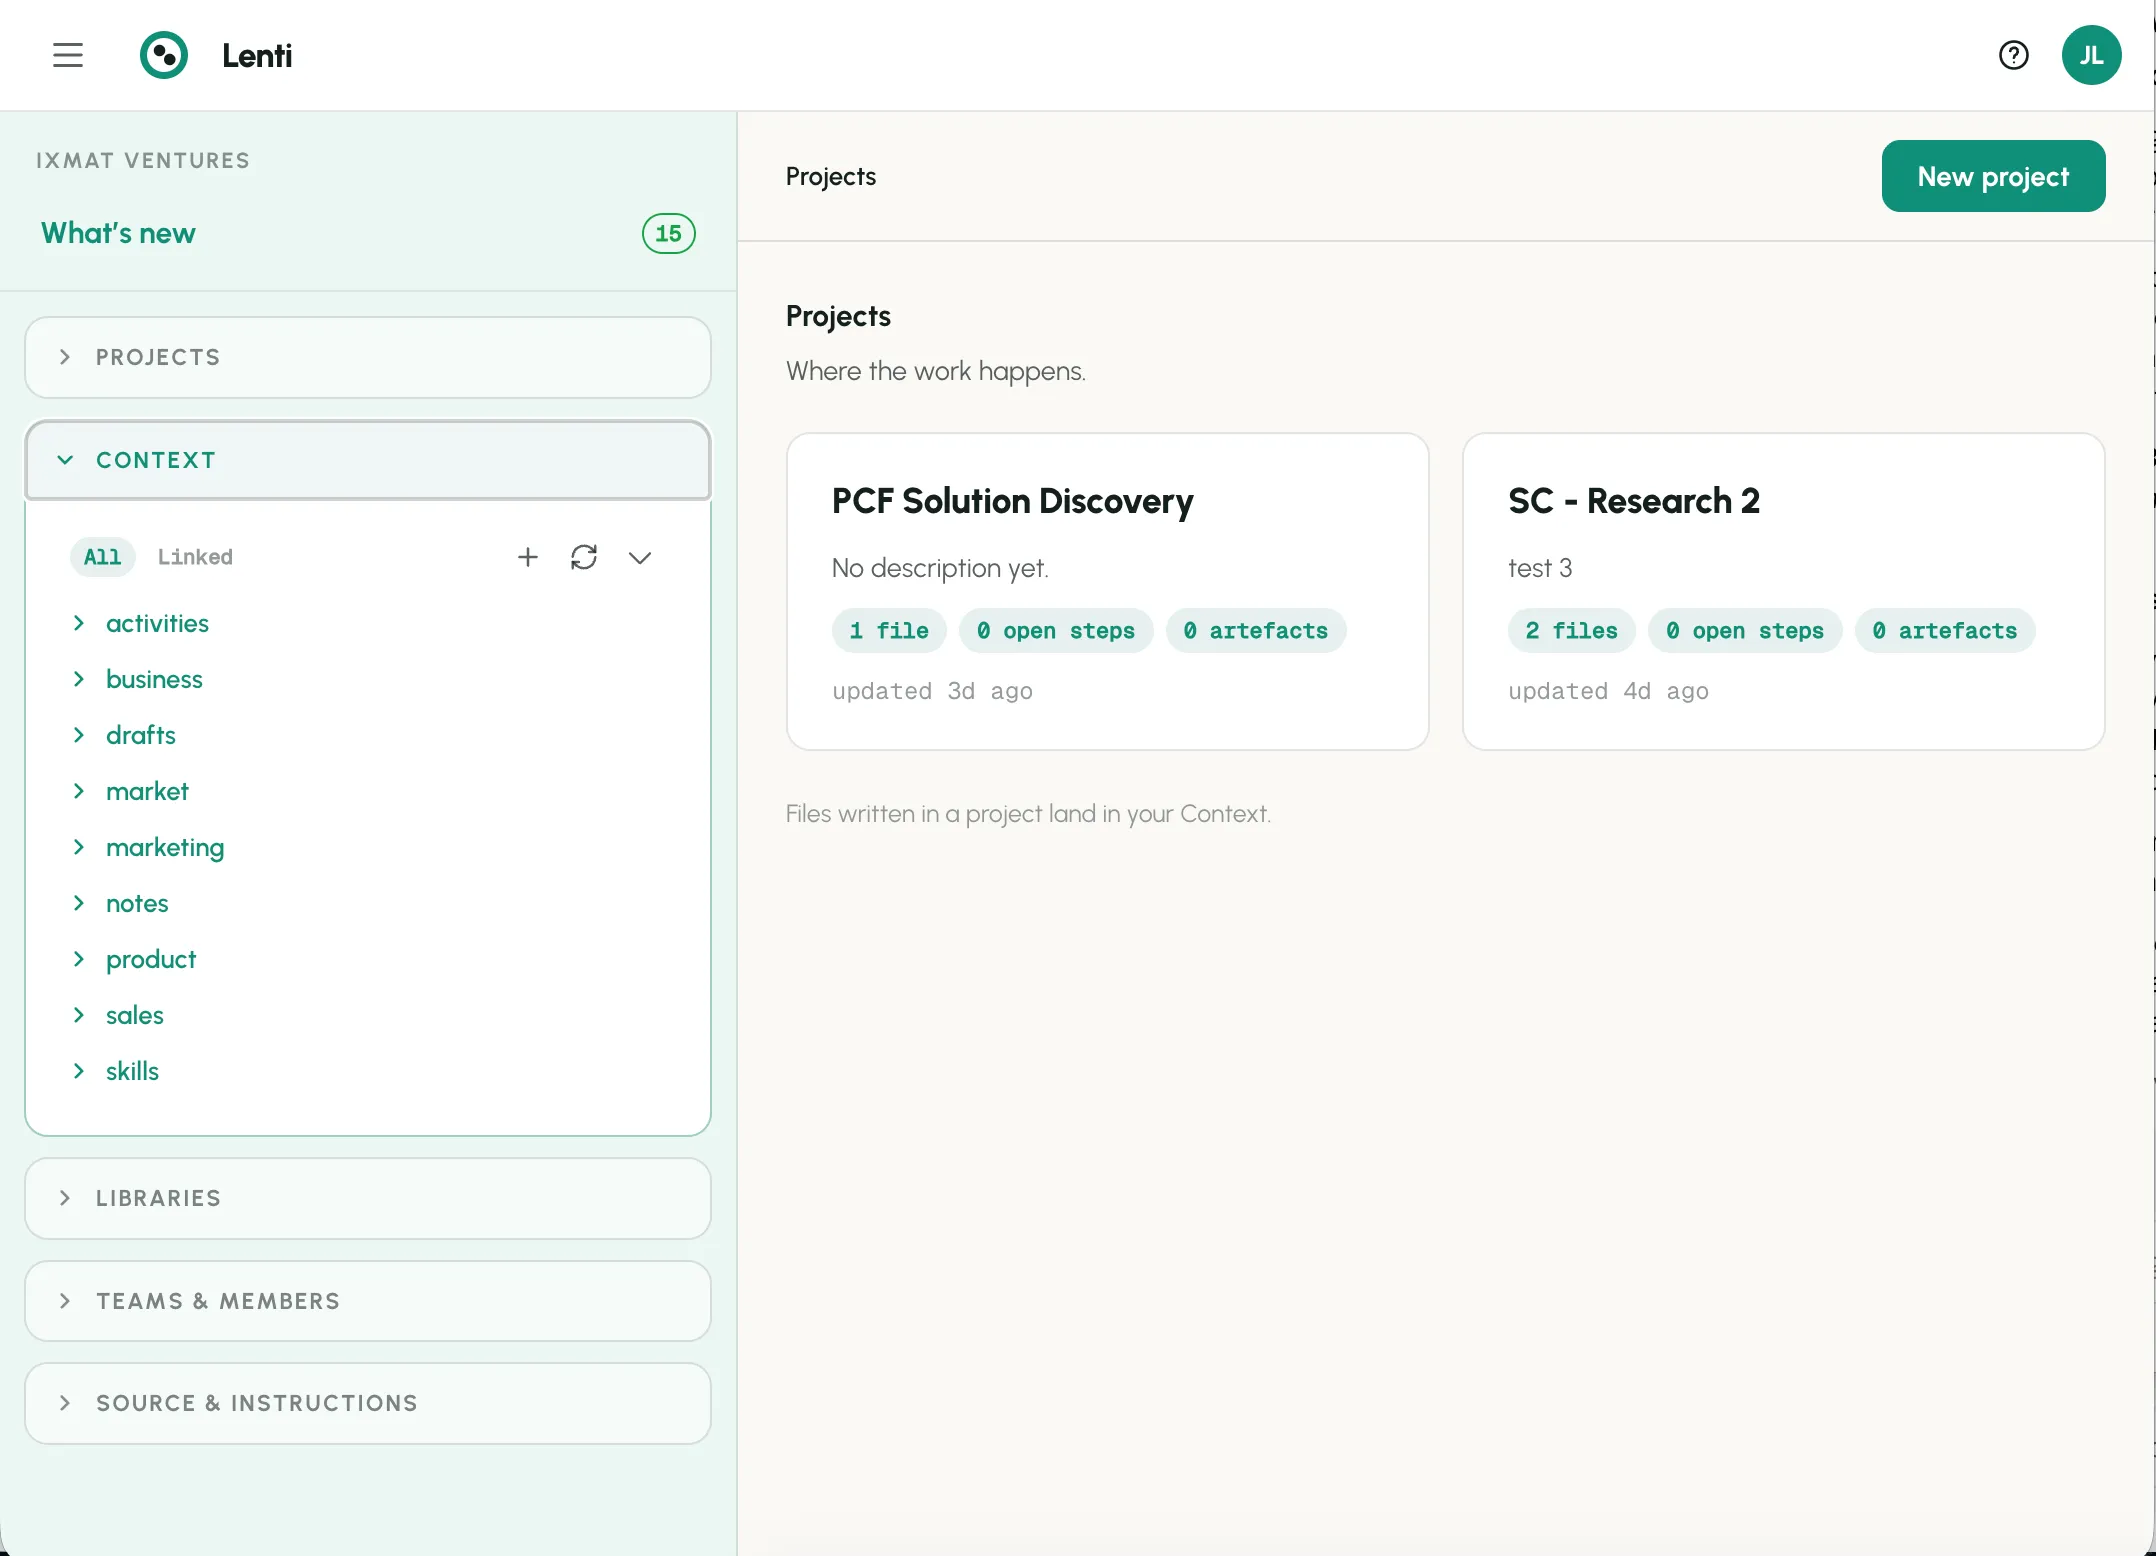Click '0 open steps' on PCF Solution Discovery
This screenshot has height=1556, width=2156.
(1056, 631)
